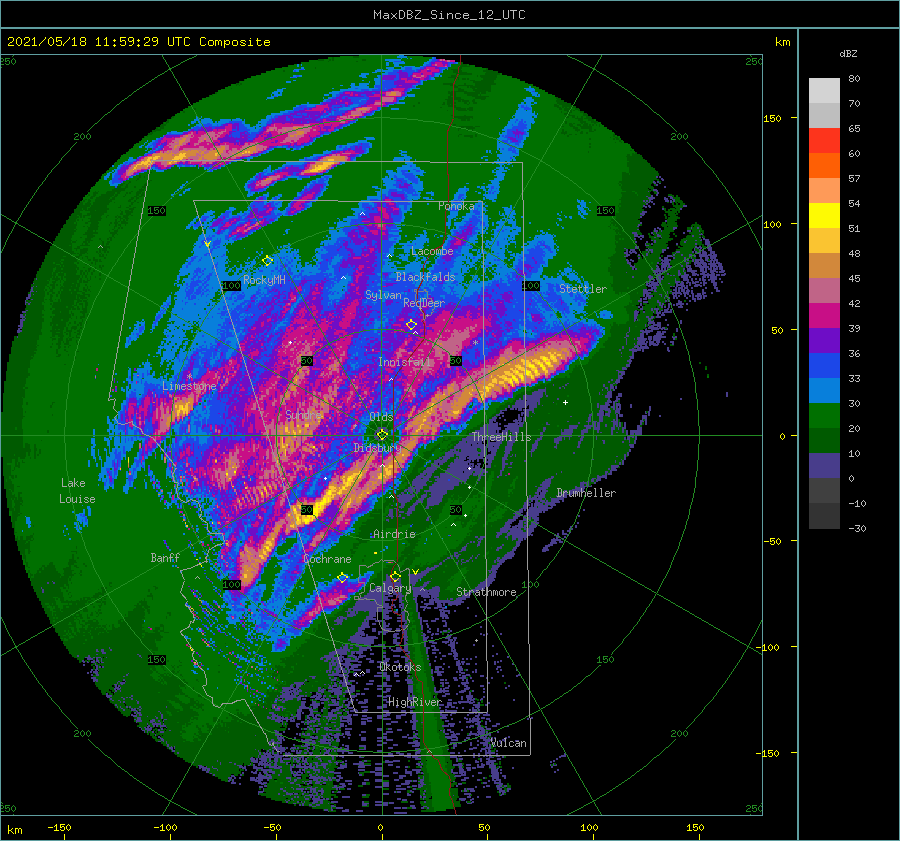
Task: Select the dark orange 60-57 dBZ legend swatch
Action: pos(824,165)
